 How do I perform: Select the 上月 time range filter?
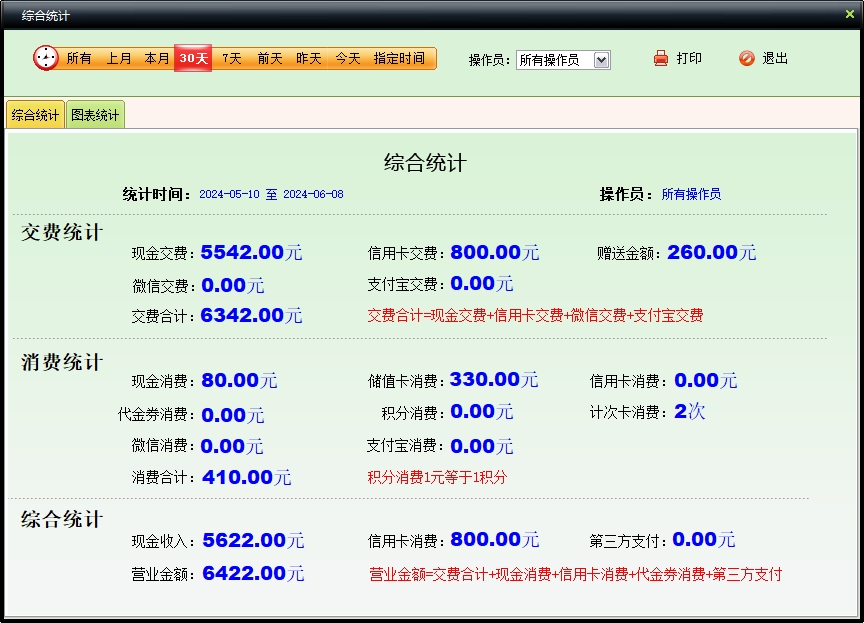point(119,59)
